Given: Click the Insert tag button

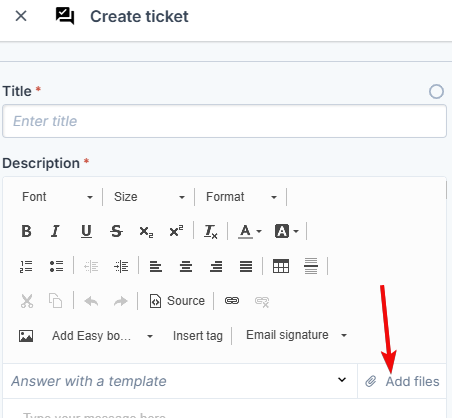Looking at the screenshot, I should (198, 336).
